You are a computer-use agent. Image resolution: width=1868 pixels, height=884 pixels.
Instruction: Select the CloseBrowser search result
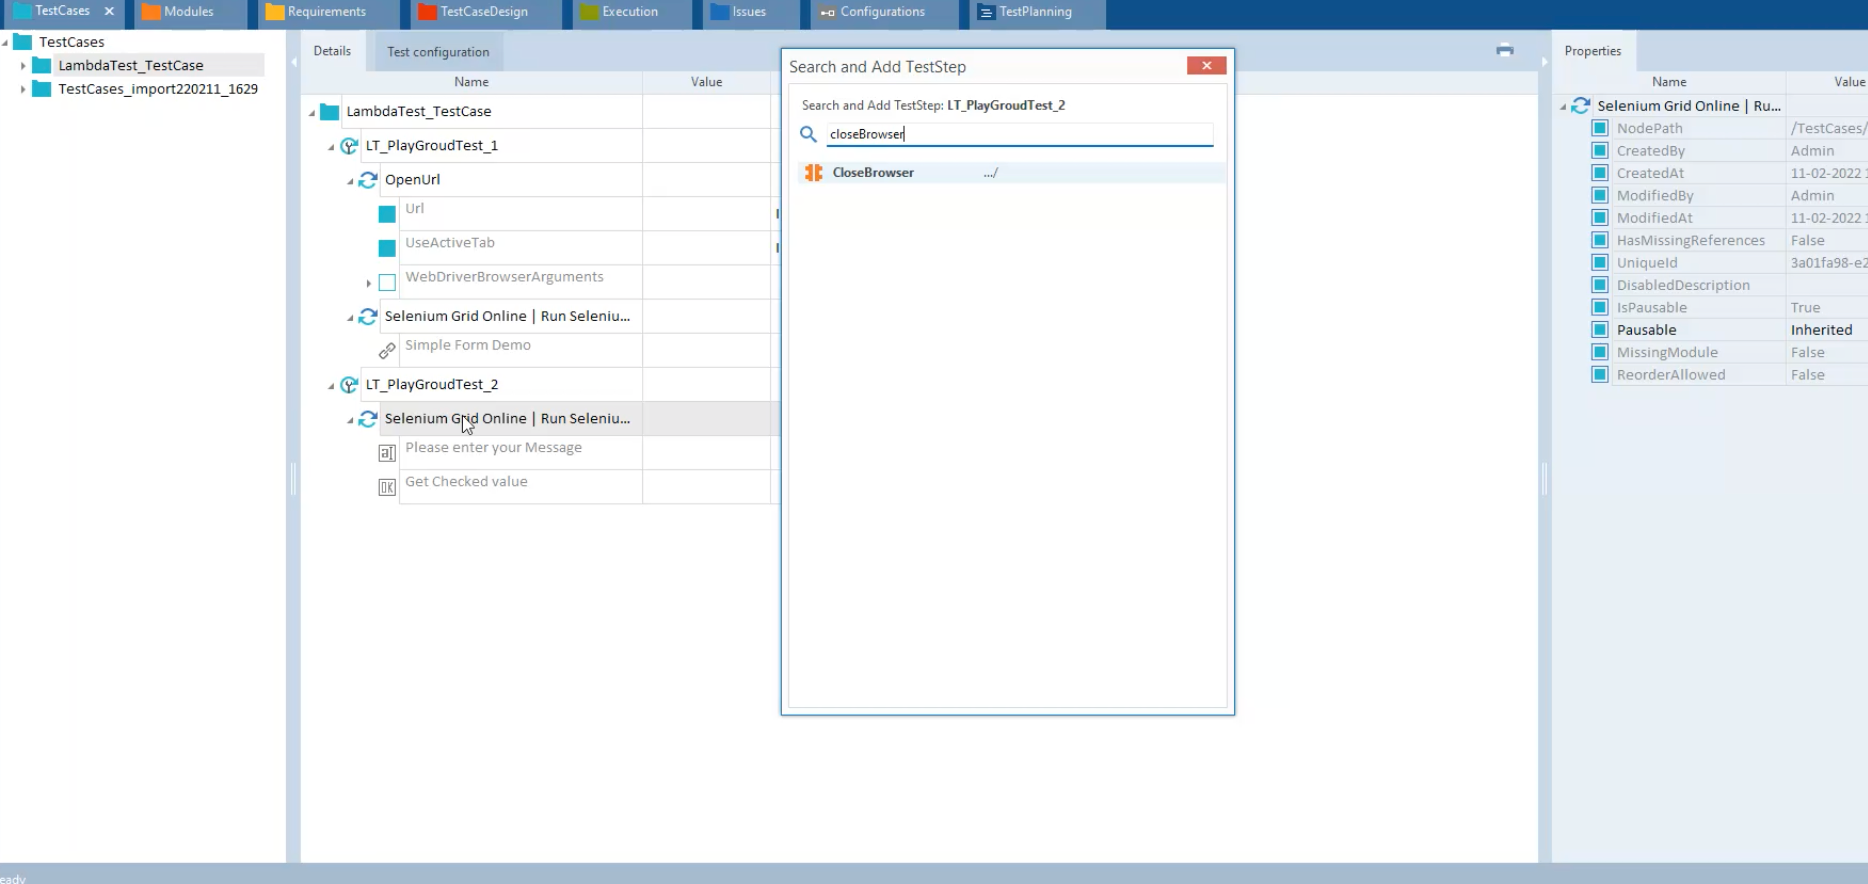[873, 173]
